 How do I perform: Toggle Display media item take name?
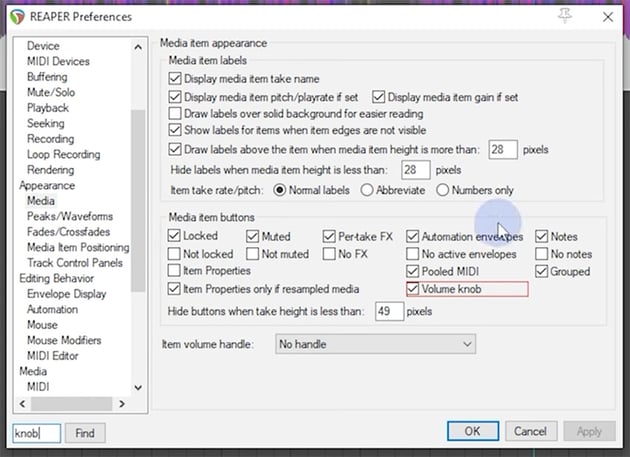point(175,78)
